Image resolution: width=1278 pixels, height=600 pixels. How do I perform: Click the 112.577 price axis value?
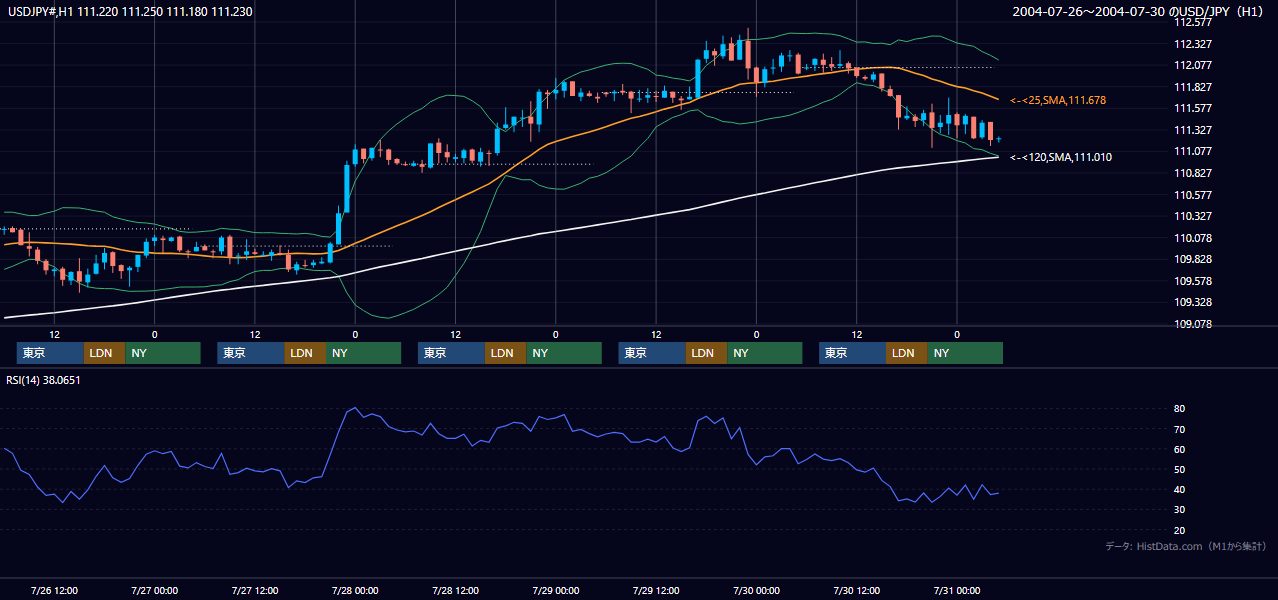[1192, 22]
